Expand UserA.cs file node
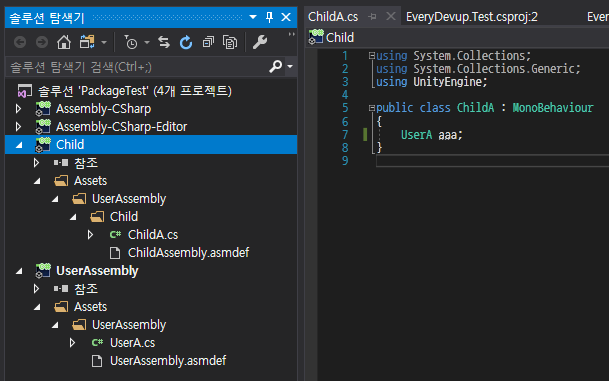The height and width of the screenshot is (381, 609). tap(72, 343)
